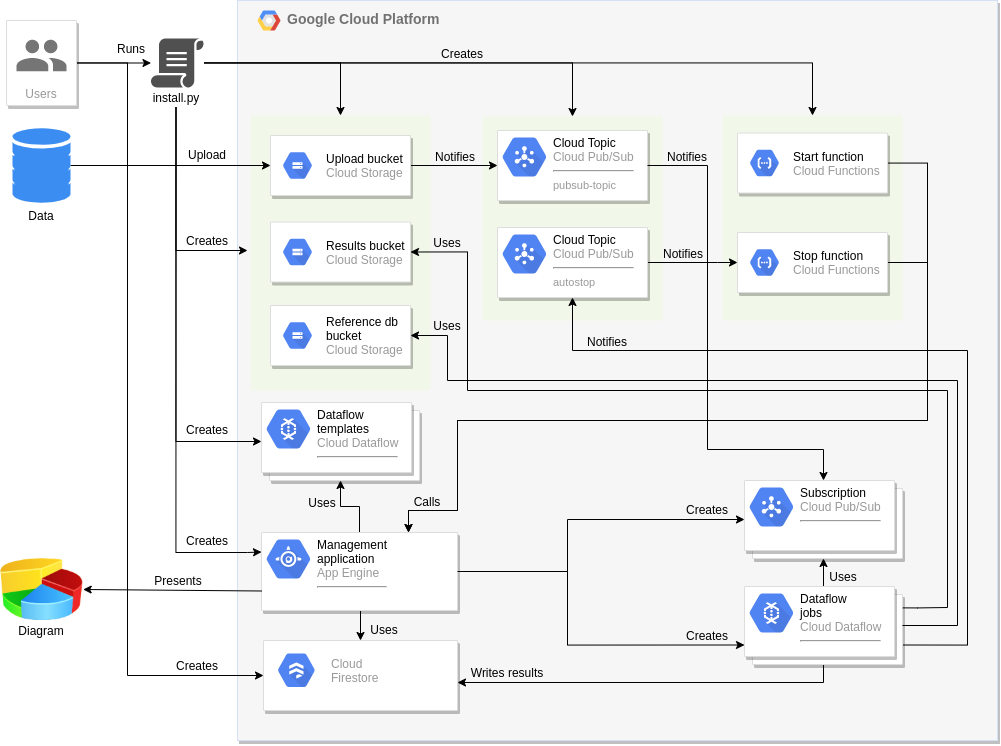This screenshot has width=1001, height=746.
Task: Click the Users caption text
Action: click(41, 94)
